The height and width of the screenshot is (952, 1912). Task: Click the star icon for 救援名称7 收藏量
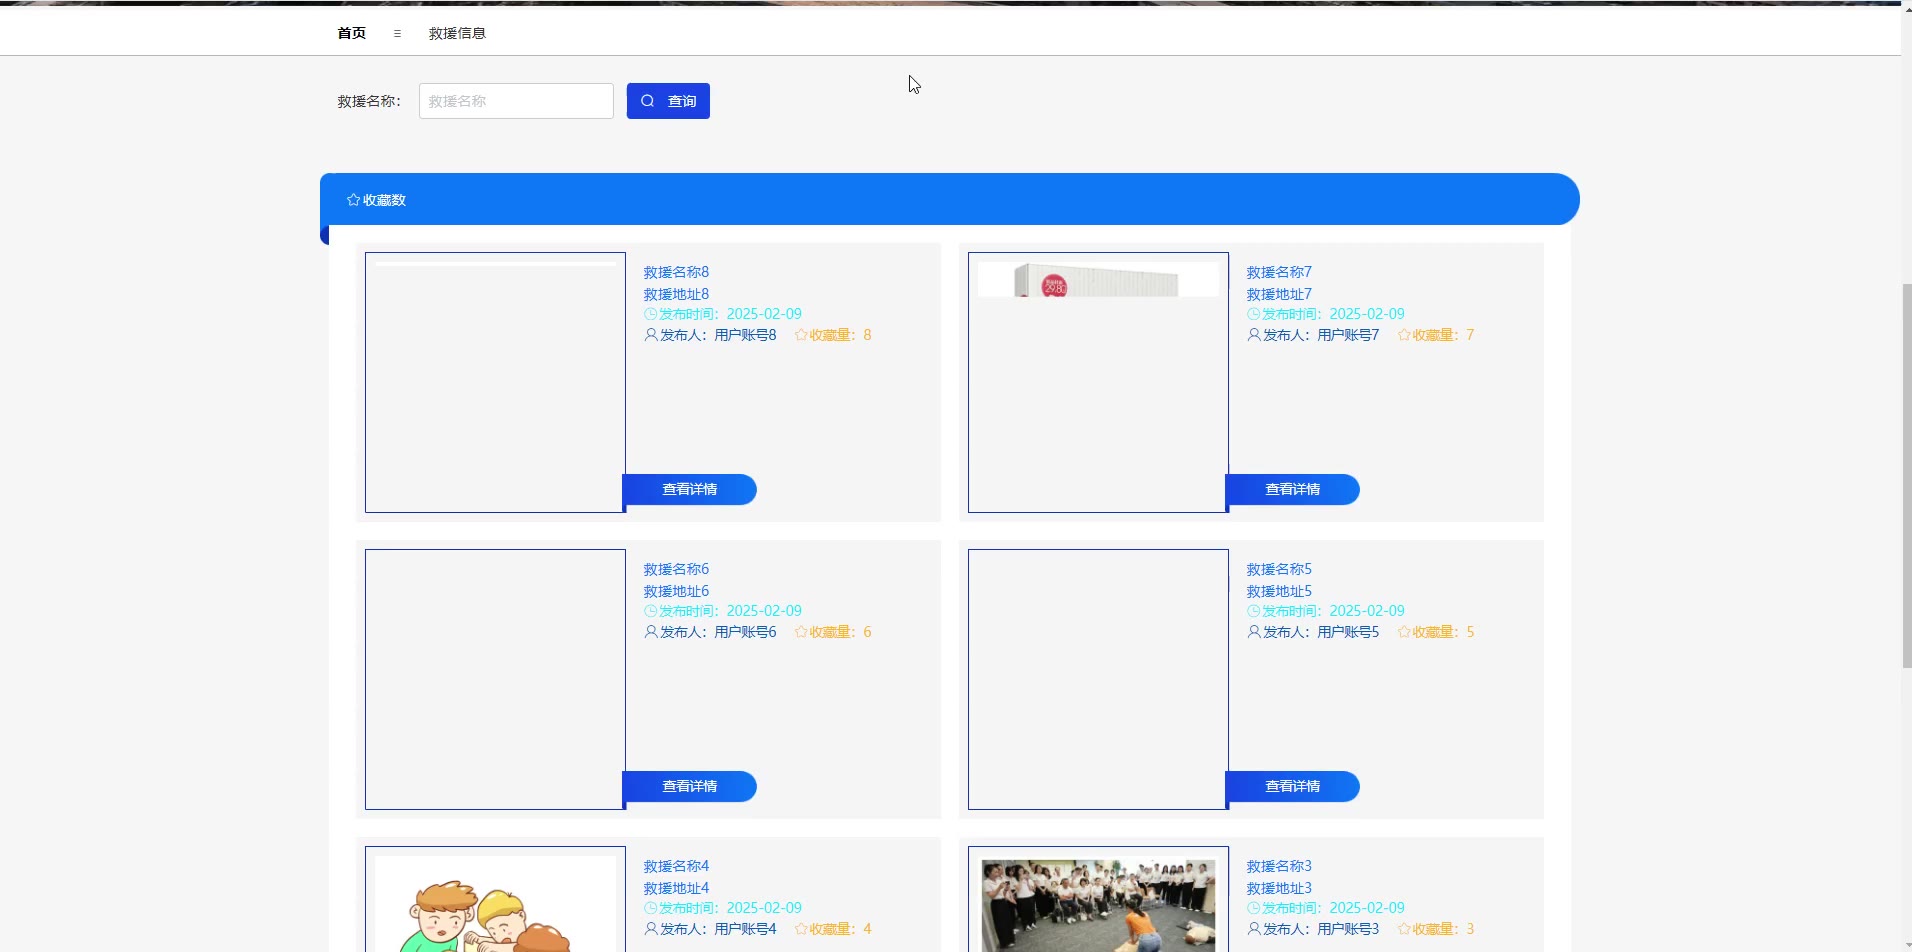[x=1404, y=335]
